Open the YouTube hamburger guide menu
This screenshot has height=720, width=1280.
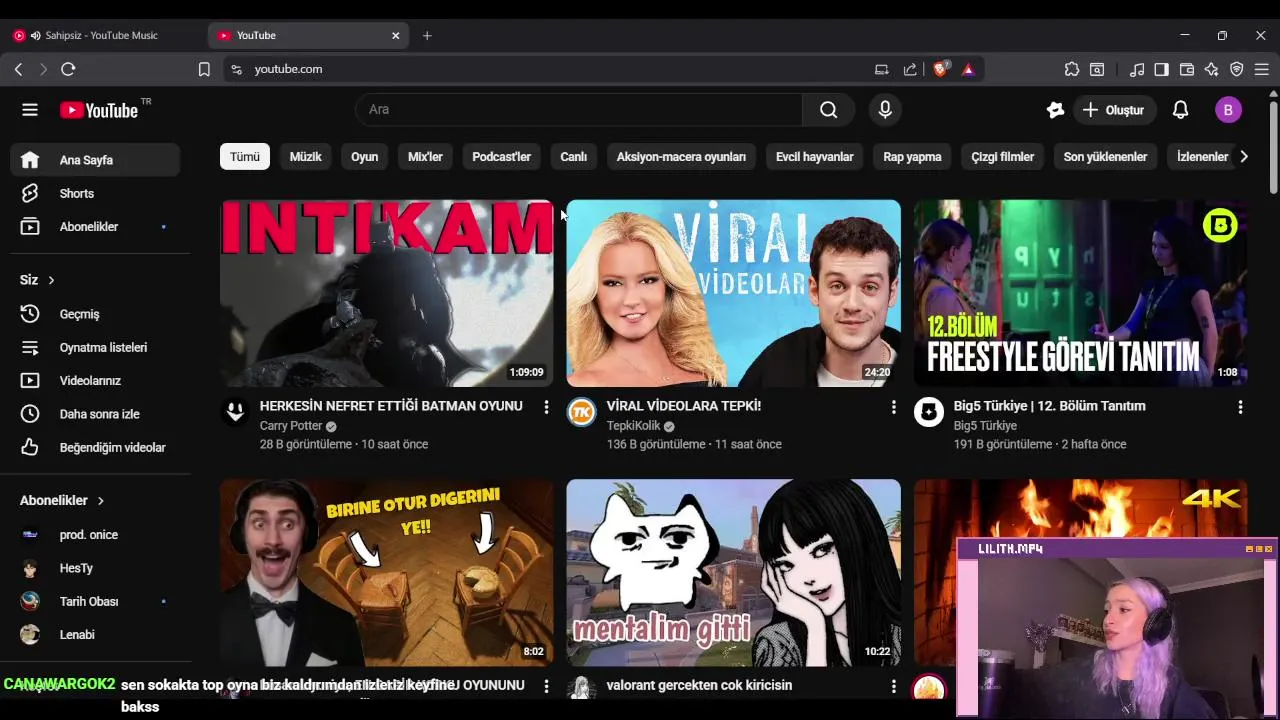[x=30, y=110]
